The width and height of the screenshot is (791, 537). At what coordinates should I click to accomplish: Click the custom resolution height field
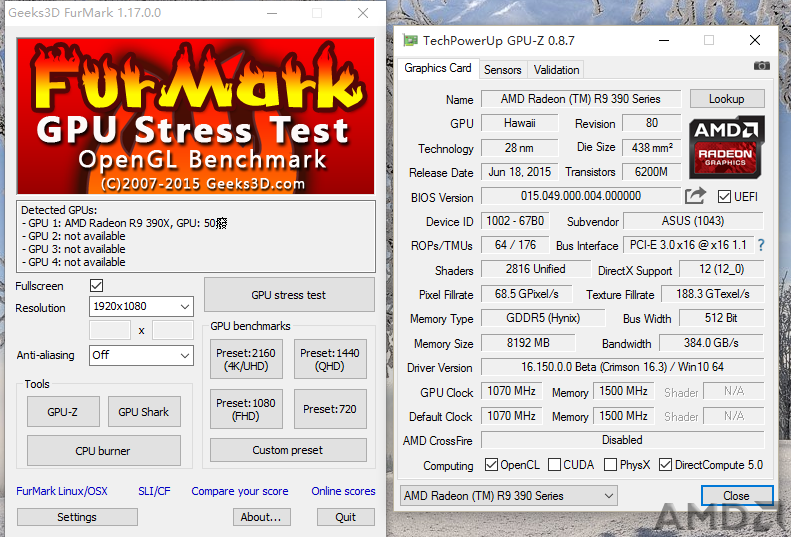(173, 330)
